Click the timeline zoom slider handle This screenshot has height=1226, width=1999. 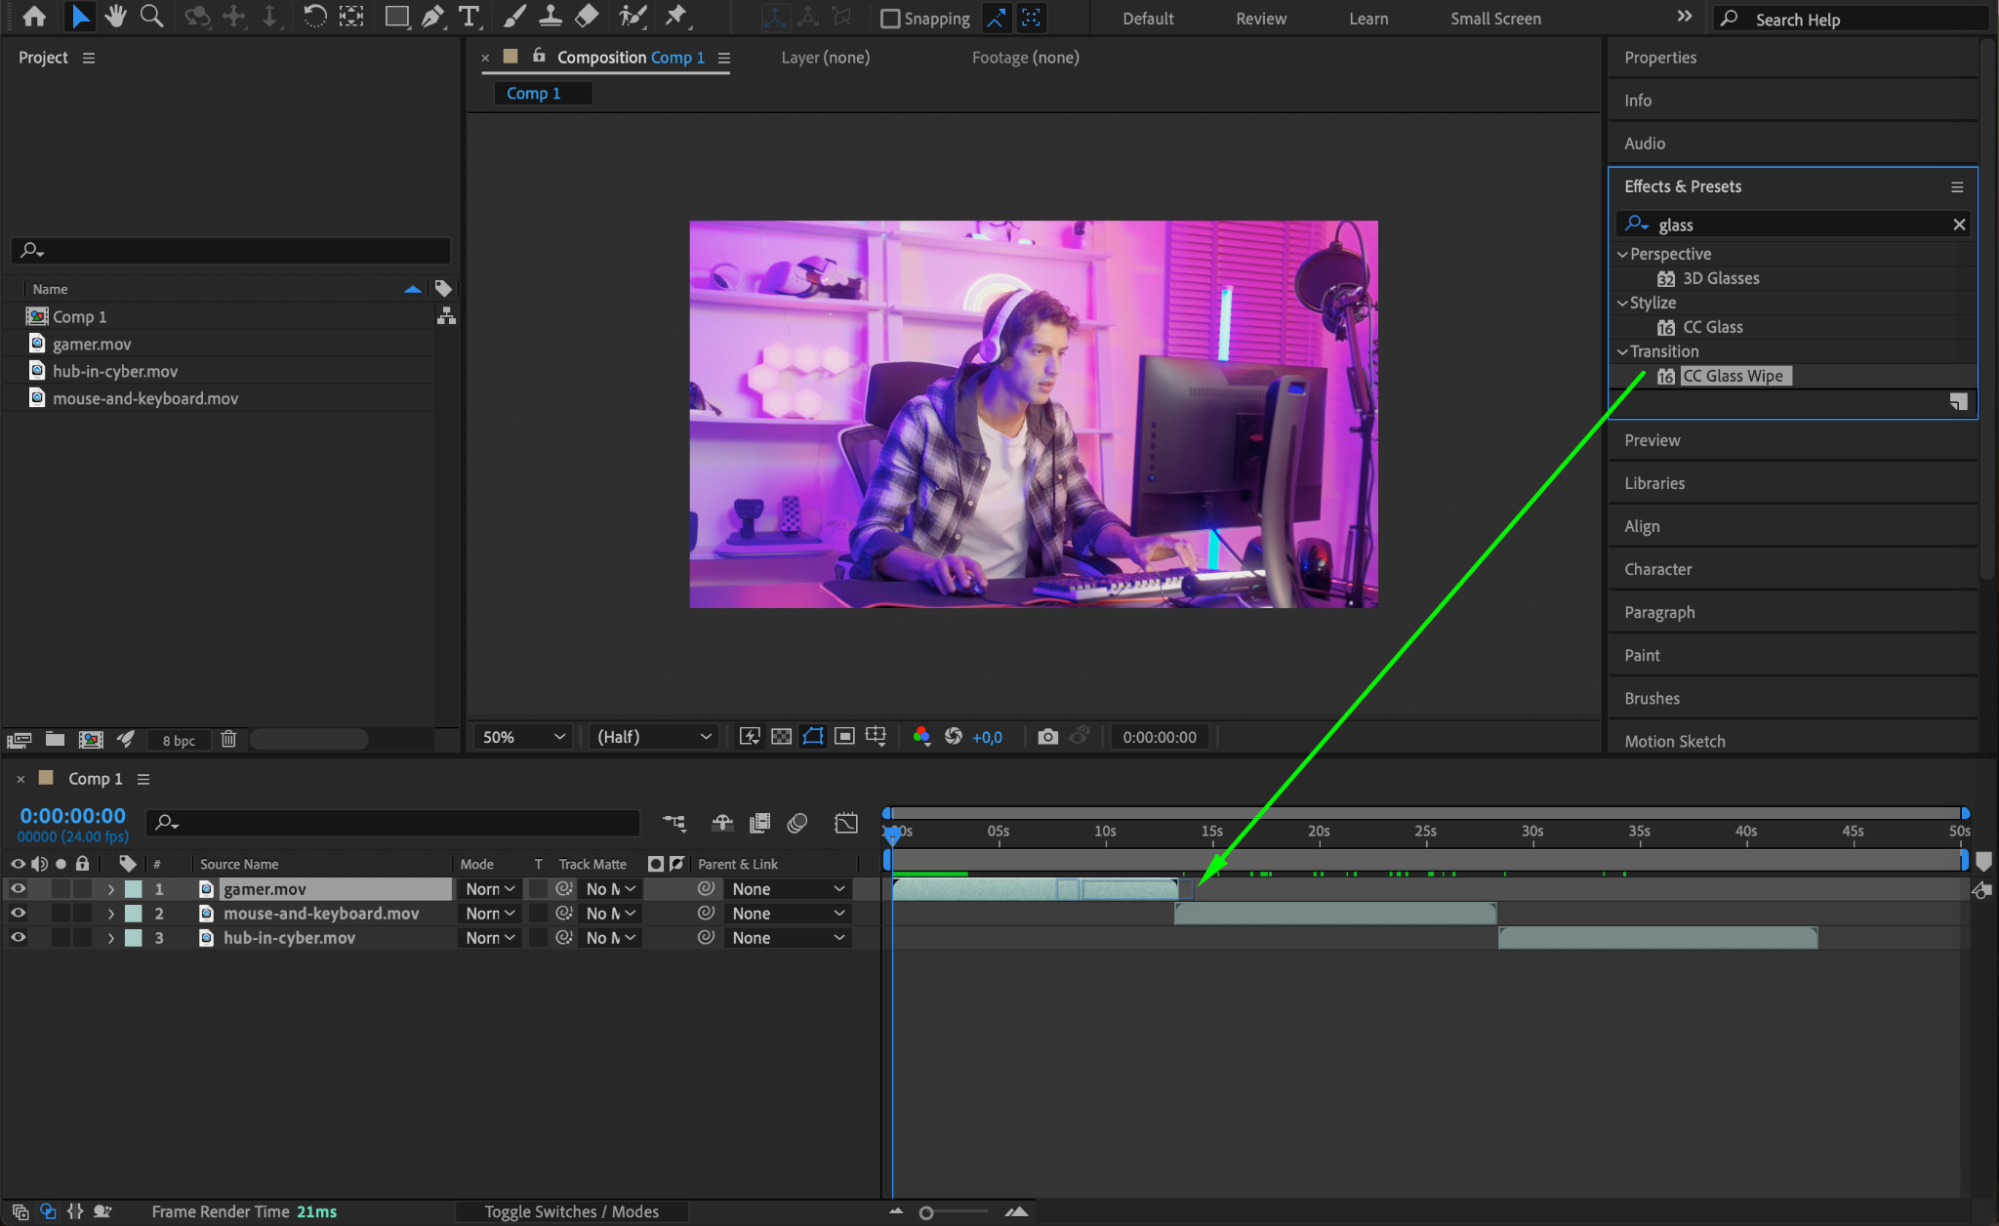pyautogui.click(x=926, y=1212)
